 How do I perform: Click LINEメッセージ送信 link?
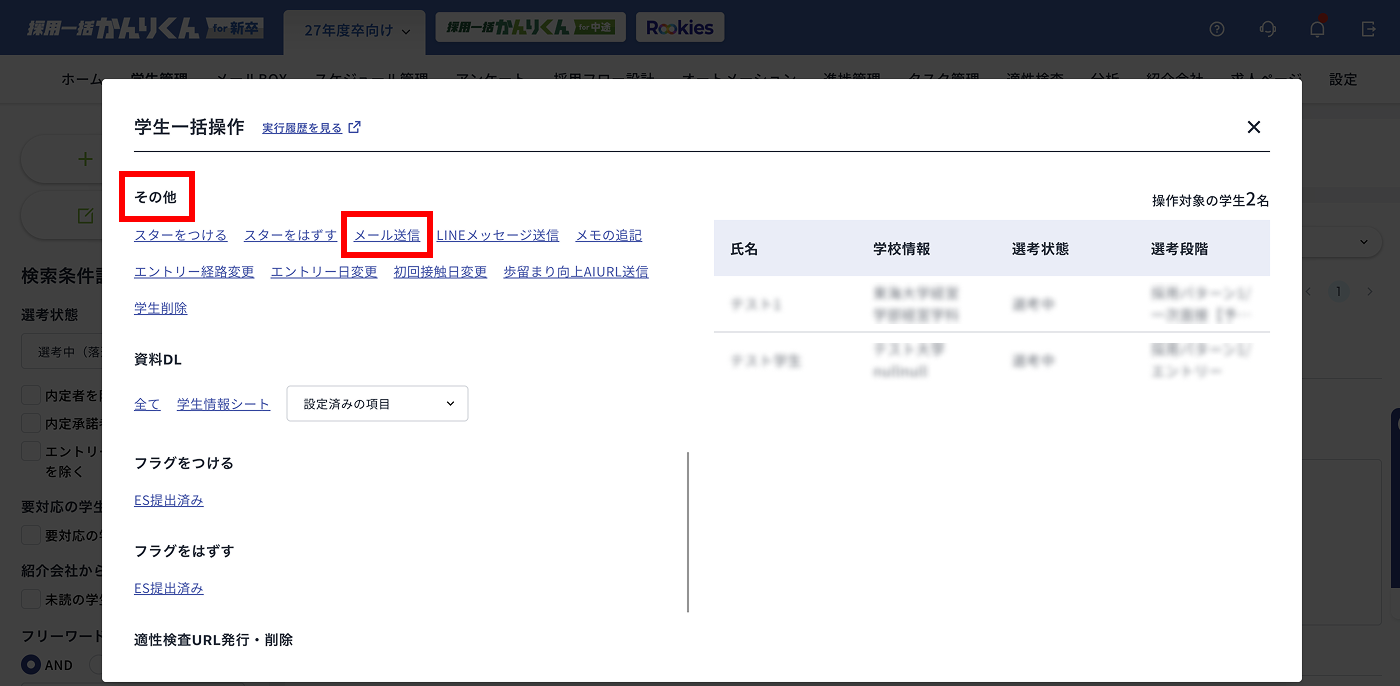(x=498, y=236)
